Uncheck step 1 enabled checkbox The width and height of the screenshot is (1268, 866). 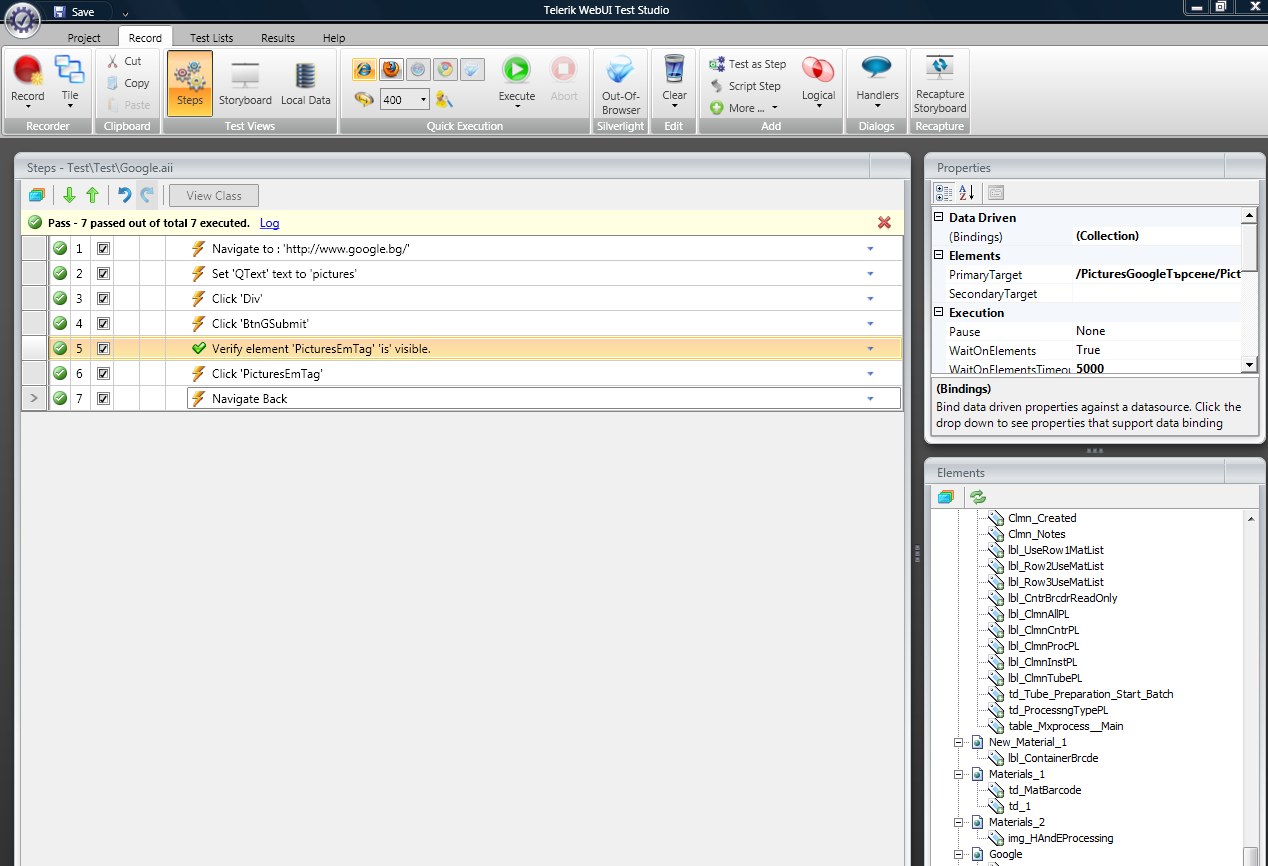pos(103,248)
